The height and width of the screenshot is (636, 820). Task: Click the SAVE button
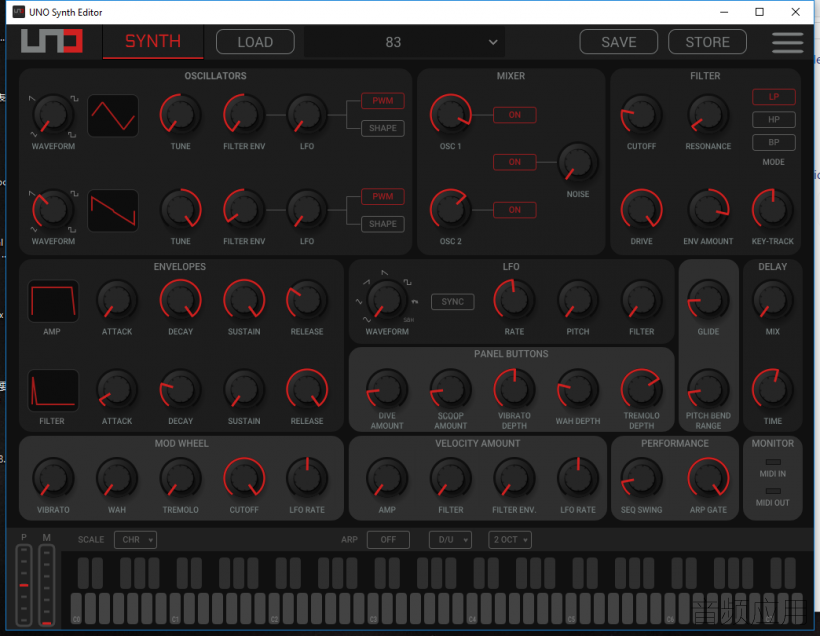point(619,42)
